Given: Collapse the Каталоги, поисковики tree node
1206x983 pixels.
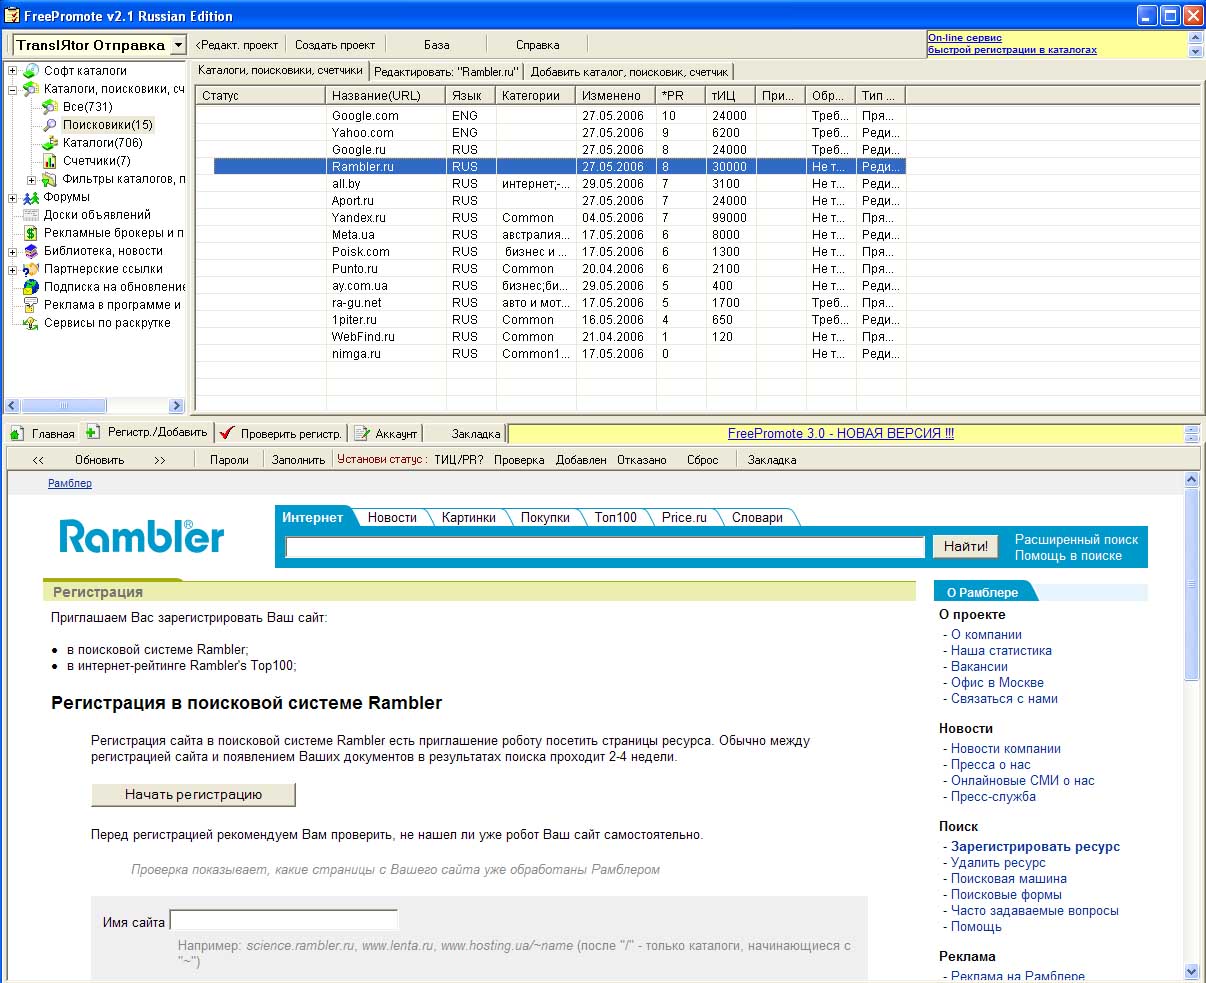Looking at the screenshot, I should tap(13, 89).
